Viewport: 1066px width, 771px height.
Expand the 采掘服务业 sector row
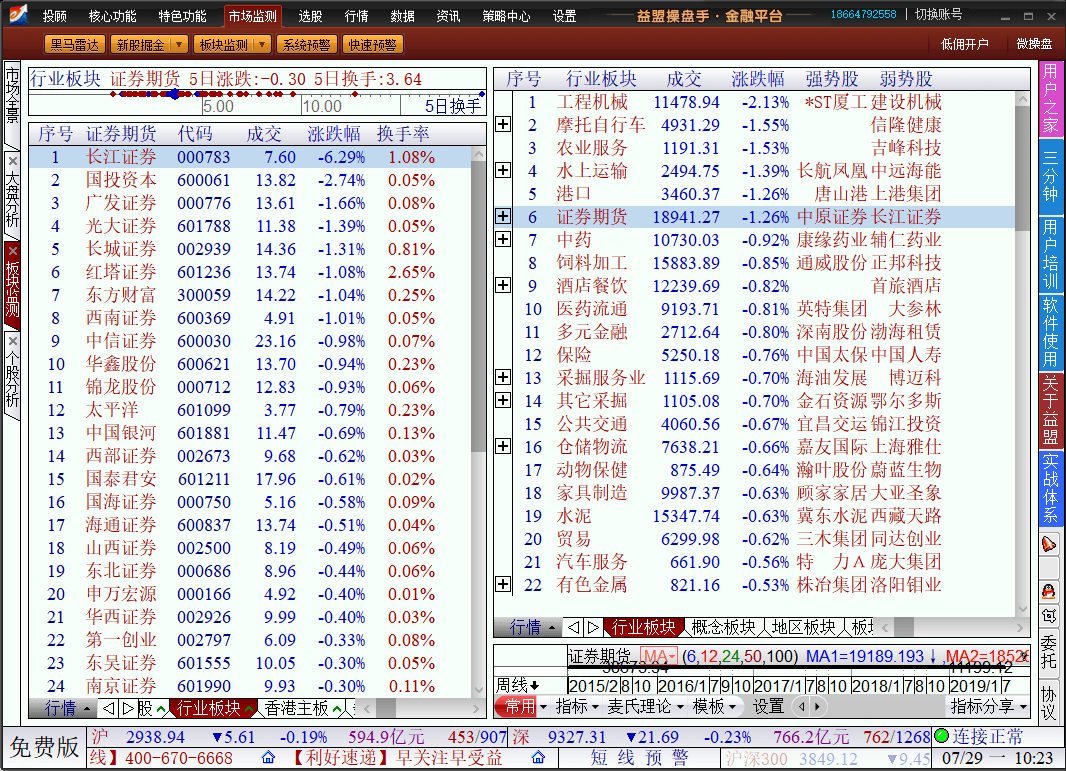pyautogui.click(x=503, y=377)
